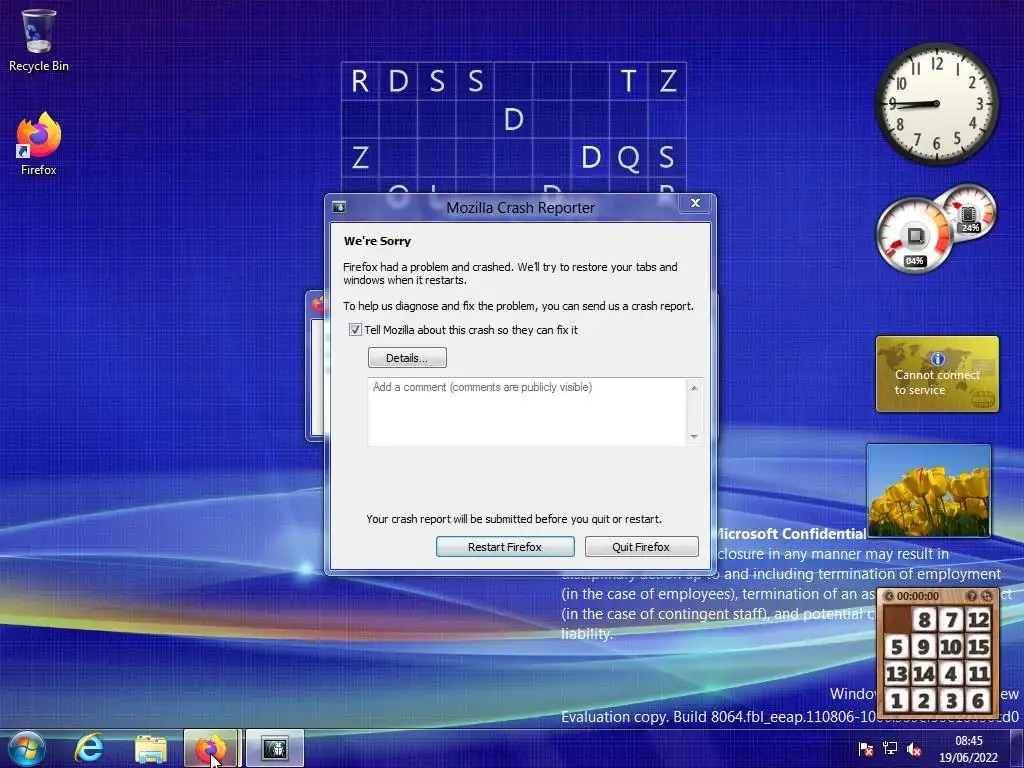
Task: Click puzzle tile 14
Action: 923,673
